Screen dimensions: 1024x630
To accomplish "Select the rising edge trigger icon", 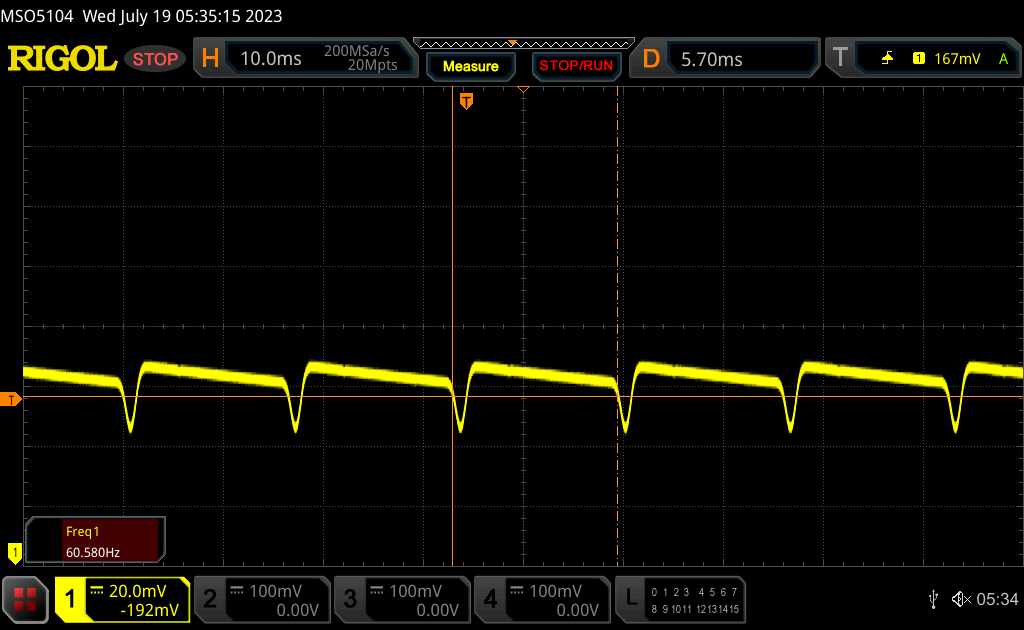I will [887, 59].
